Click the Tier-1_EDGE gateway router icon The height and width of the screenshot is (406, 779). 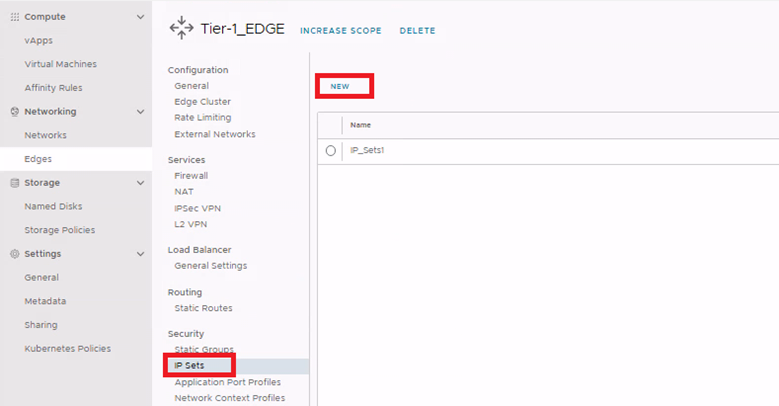(x=181, y=29)
